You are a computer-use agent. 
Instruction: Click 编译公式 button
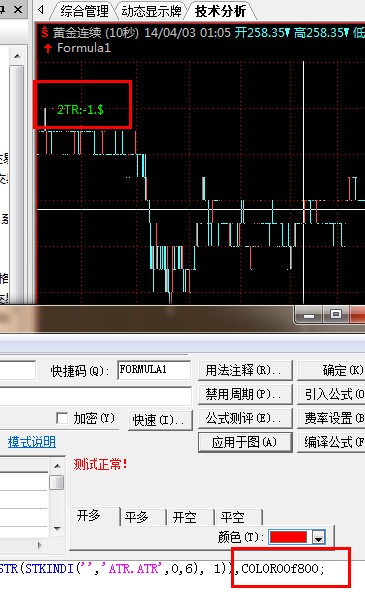point(331,442)
